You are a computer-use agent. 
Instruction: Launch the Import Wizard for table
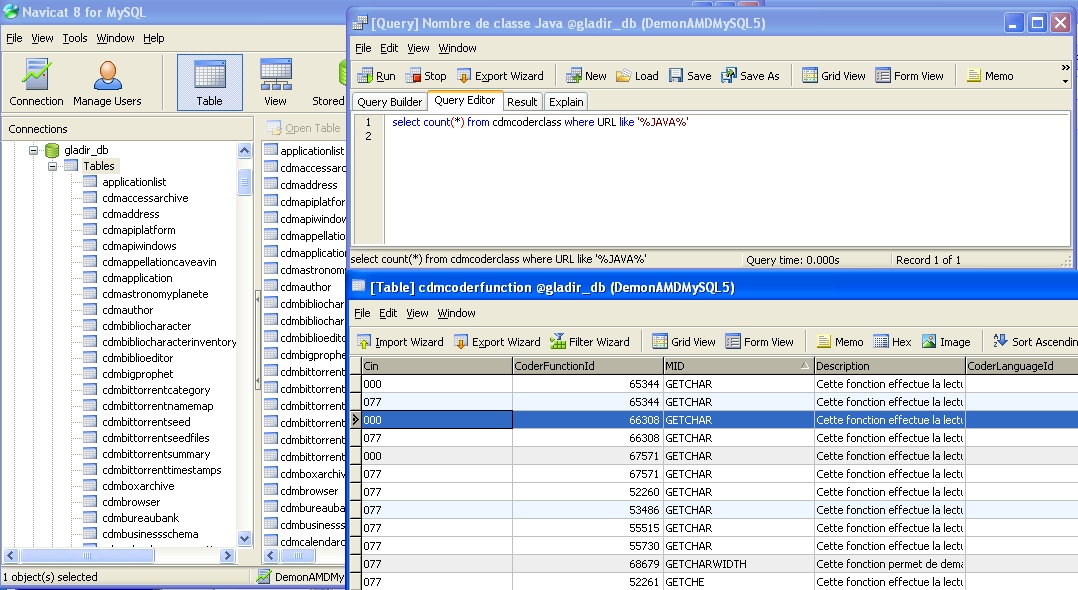(x=399, y=342)
